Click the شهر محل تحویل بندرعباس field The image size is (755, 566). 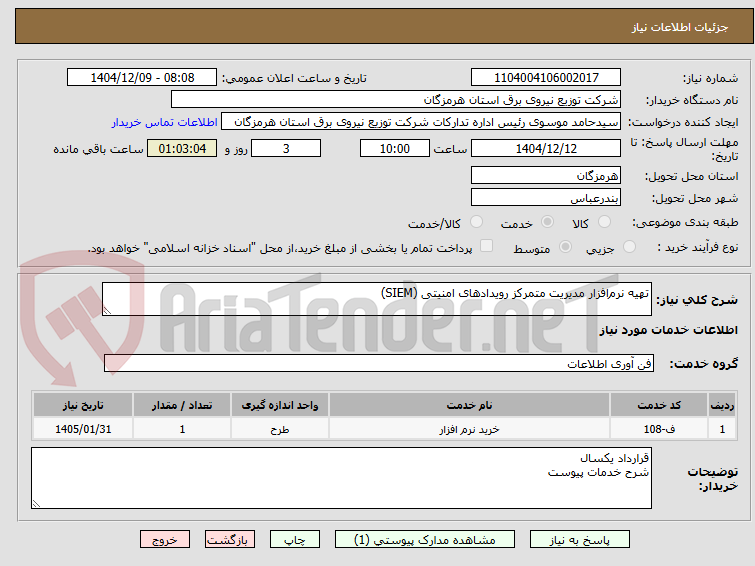click(546, 197)
